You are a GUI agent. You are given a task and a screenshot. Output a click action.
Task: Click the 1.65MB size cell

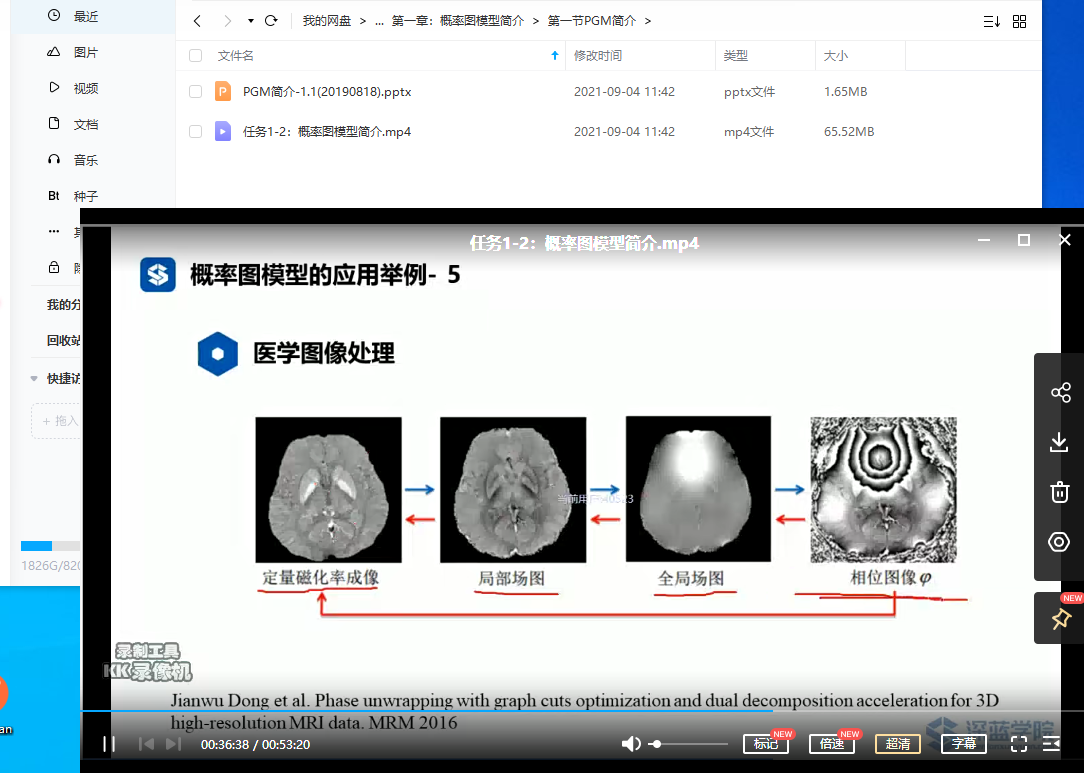(x=845, y=91)
